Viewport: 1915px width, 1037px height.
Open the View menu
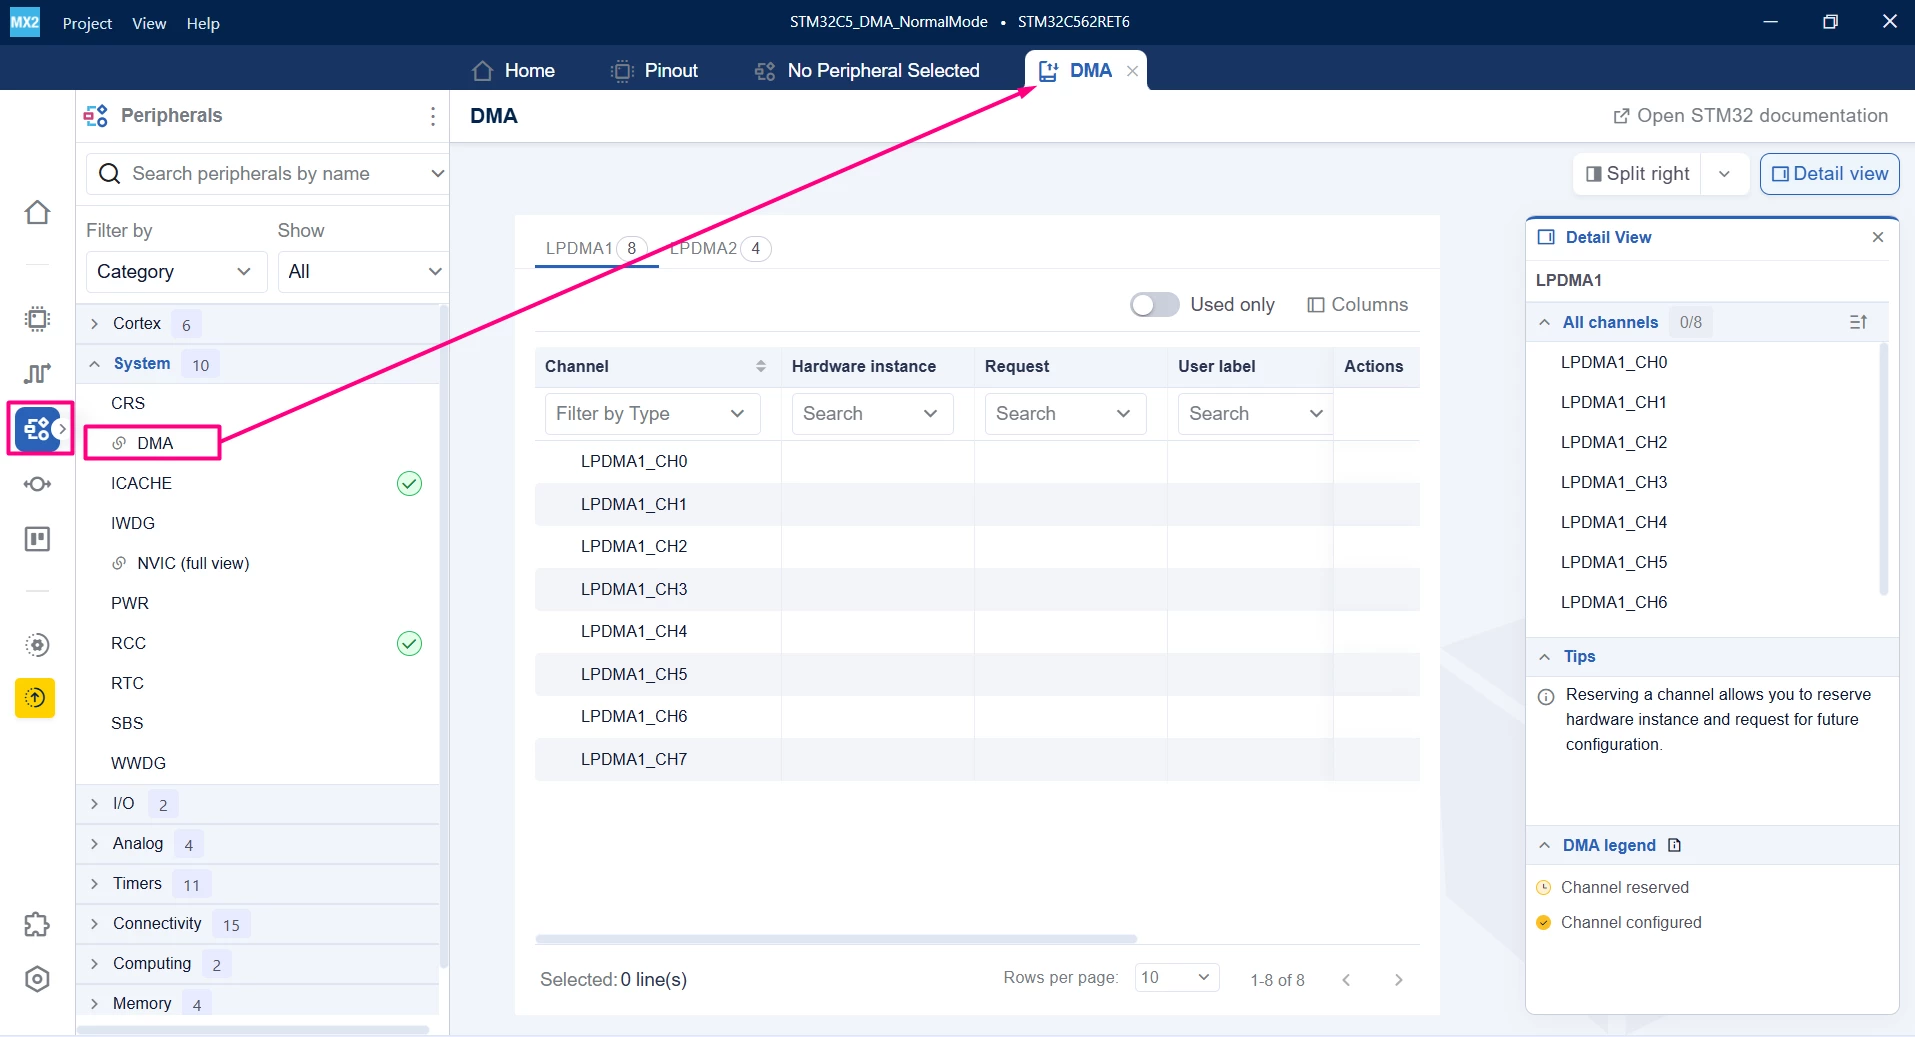(x=149, y=23)
